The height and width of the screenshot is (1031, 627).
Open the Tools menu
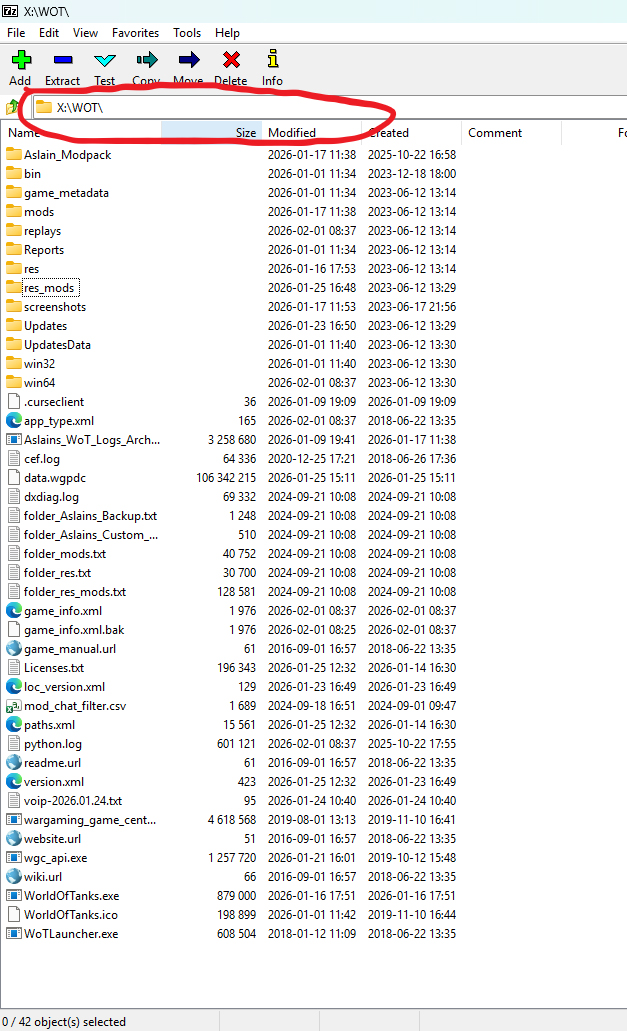(x=187, y=33)
